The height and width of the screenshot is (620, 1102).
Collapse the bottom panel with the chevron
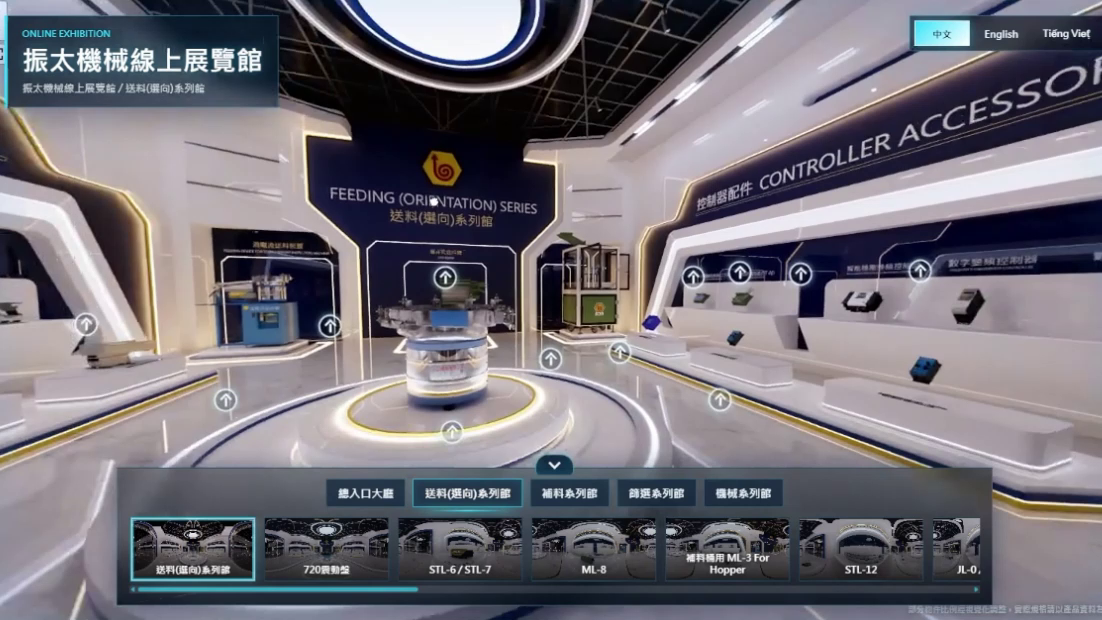(x=554, y=465)
